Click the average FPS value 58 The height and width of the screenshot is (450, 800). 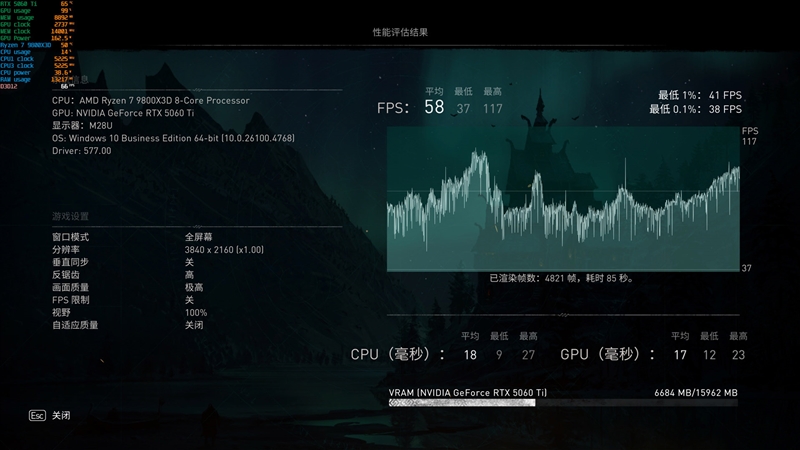click(434, 107)
